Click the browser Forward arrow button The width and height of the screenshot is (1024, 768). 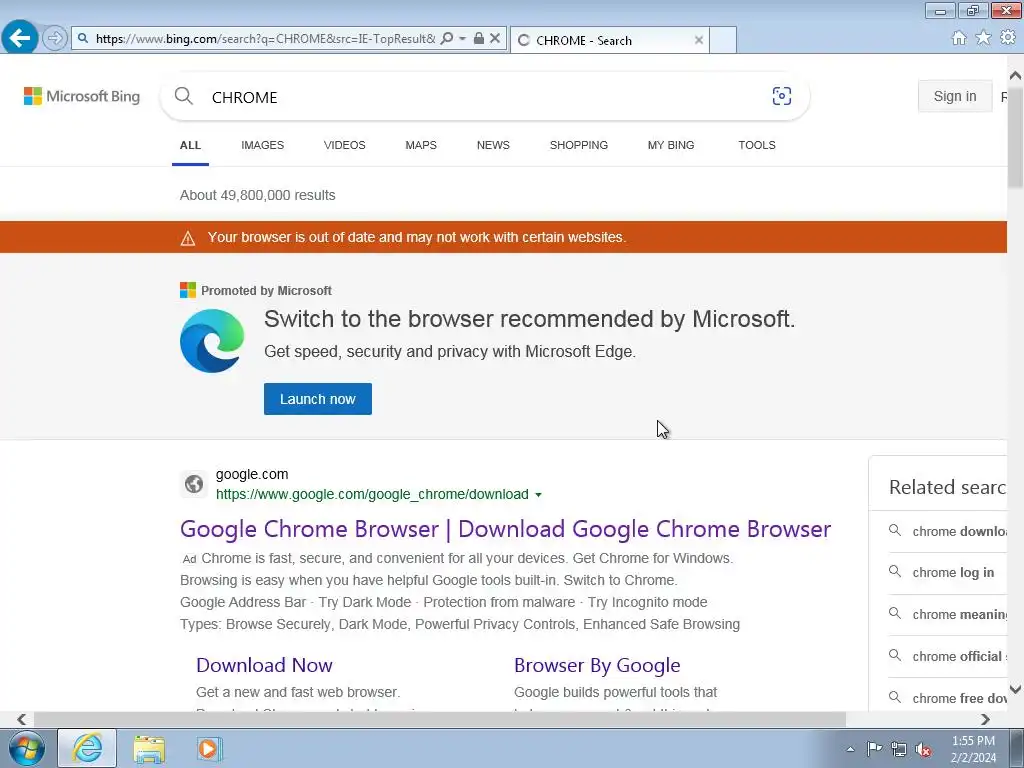[x=55, y=38]
